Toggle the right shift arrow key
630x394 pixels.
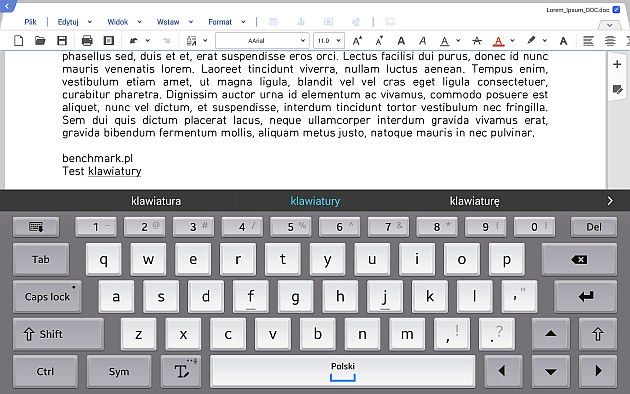[598, 334]
